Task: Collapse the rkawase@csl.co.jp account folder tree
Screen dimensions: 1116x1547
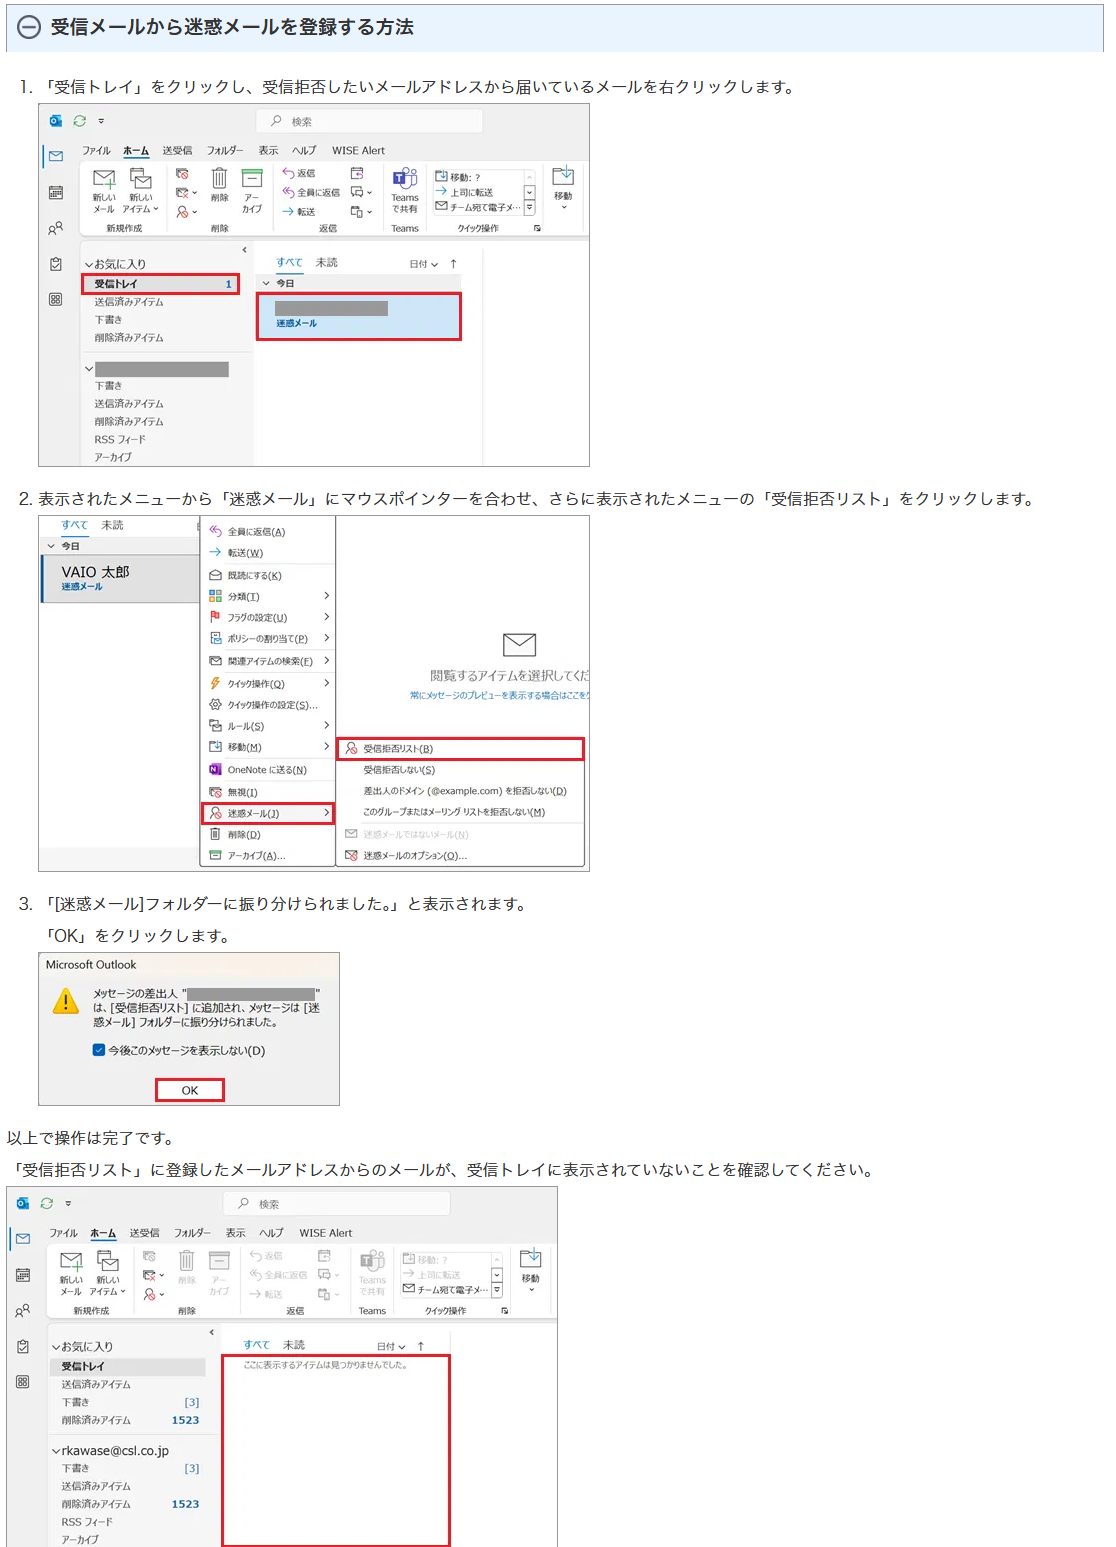Action: [56, 1451]
